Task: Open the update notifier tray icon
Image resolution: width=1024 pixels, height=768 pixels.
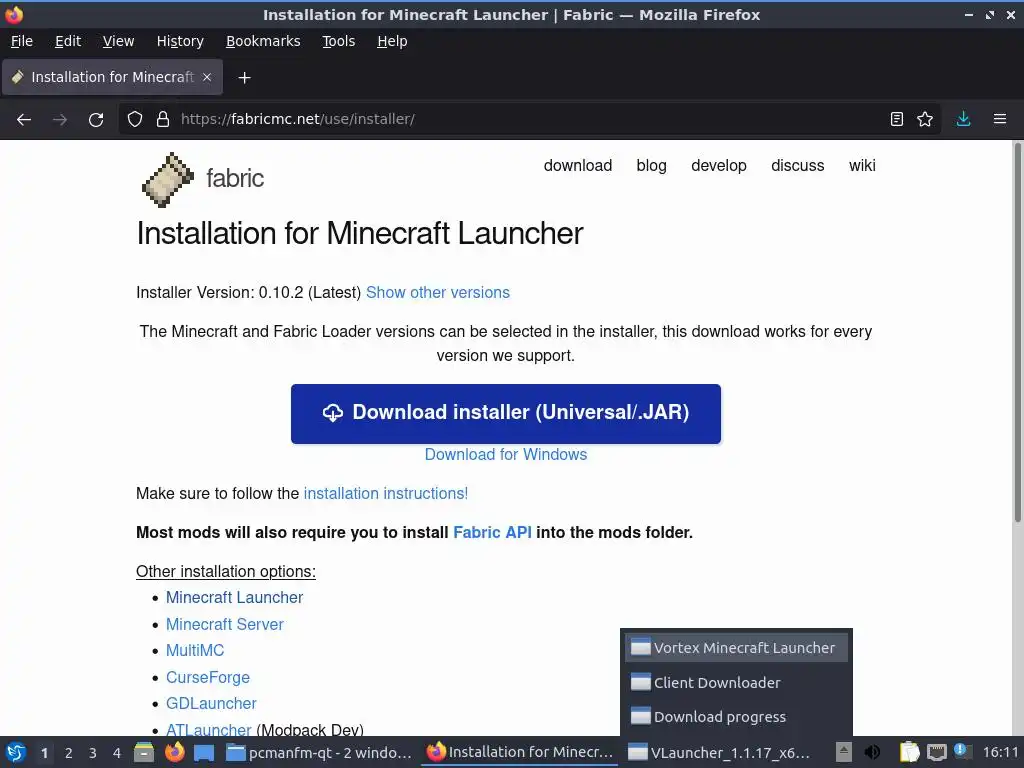Action: coord(963,752)
